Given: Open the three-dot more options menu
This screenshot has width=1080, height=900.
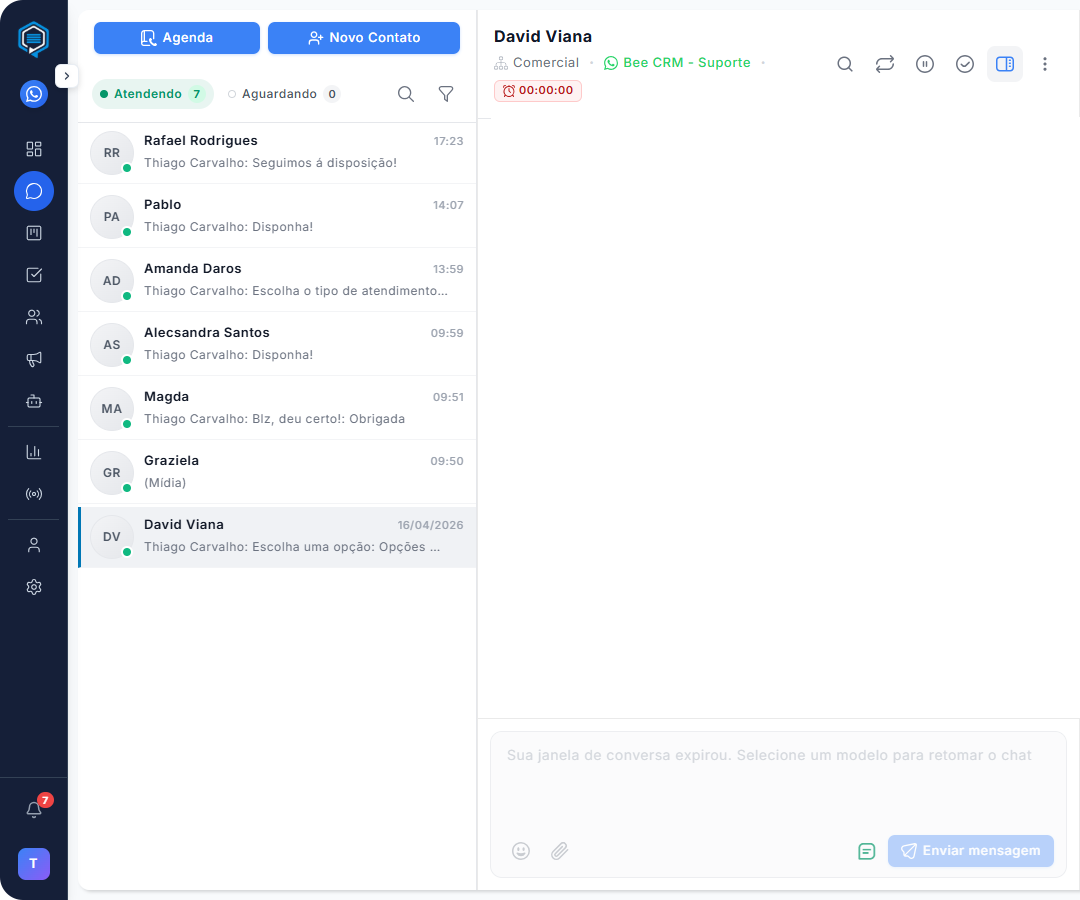Looking at the screenshot, I should click(x=1045, y=64).
